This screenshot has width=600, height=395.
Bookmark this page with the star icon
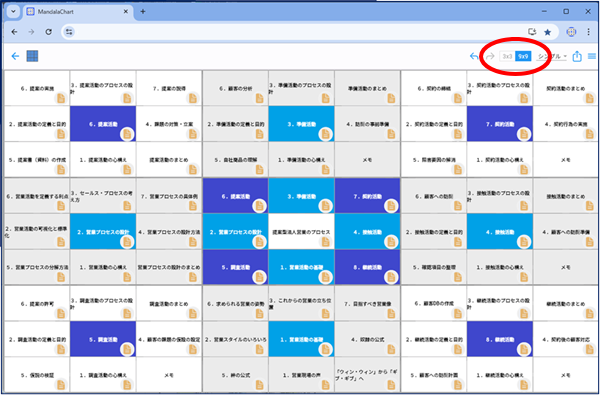pos(548,32)
